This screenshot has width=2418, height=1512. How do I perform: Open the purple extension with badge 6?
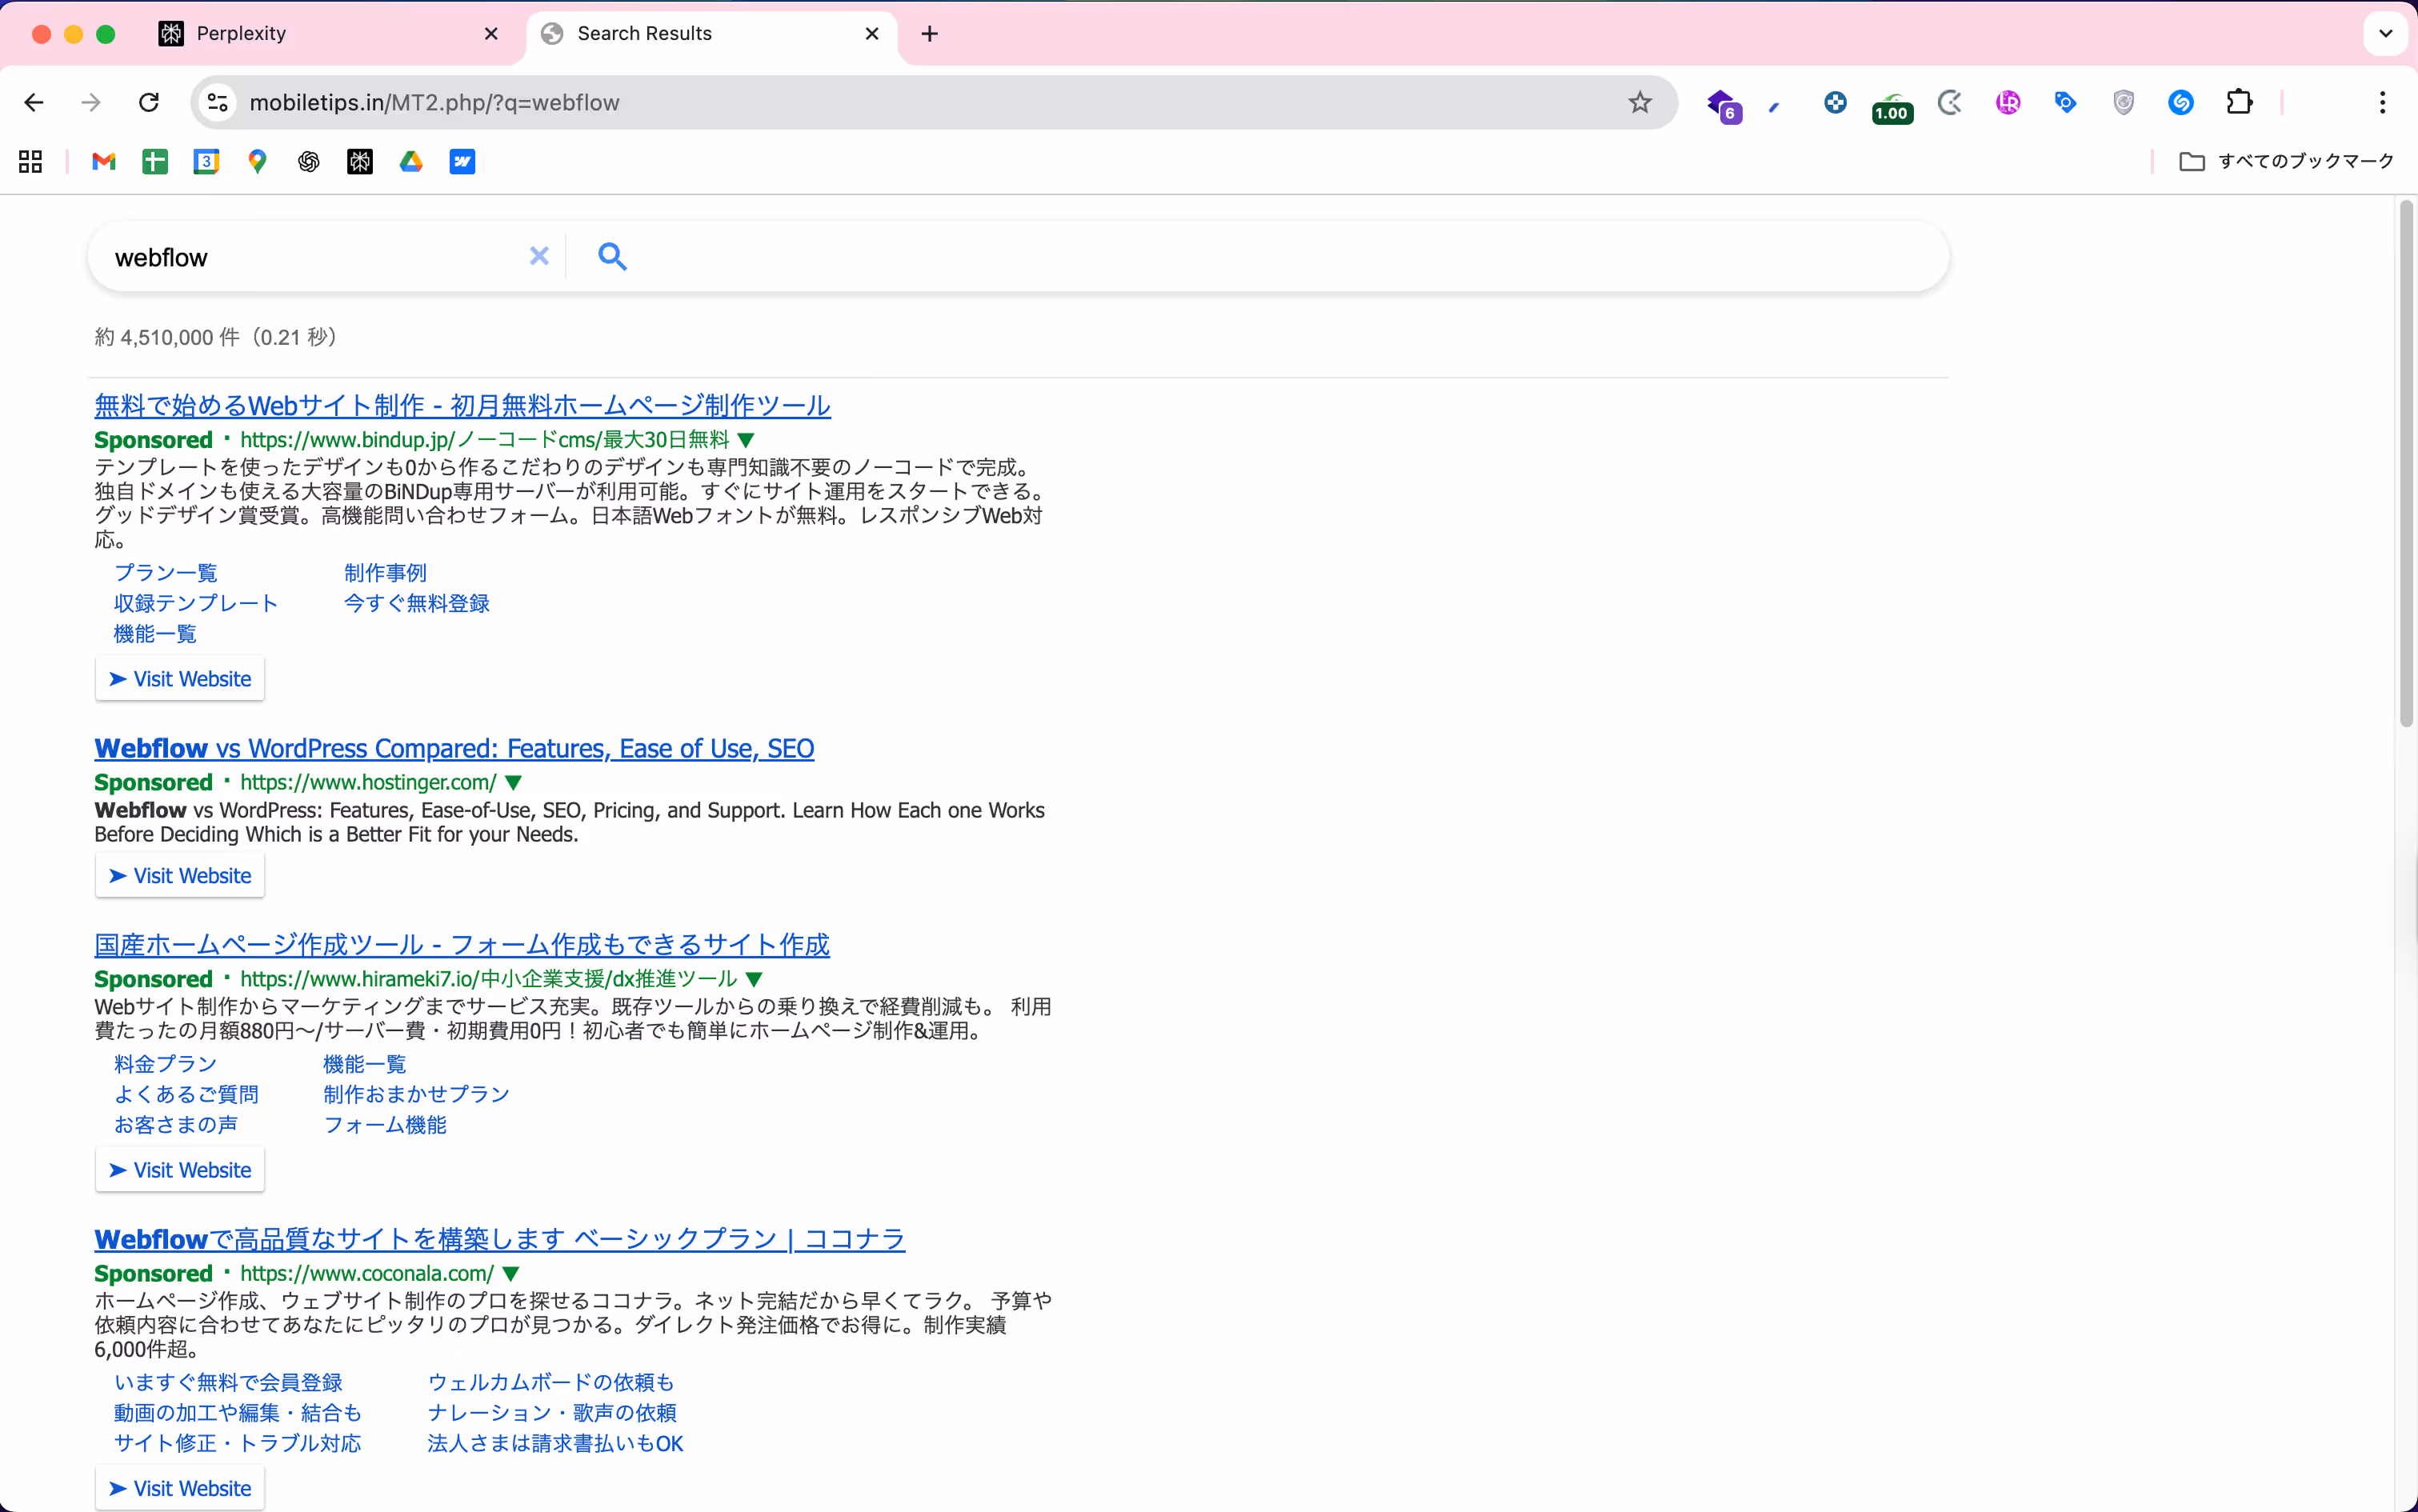pyautogui.click(x=1723, y=104)
